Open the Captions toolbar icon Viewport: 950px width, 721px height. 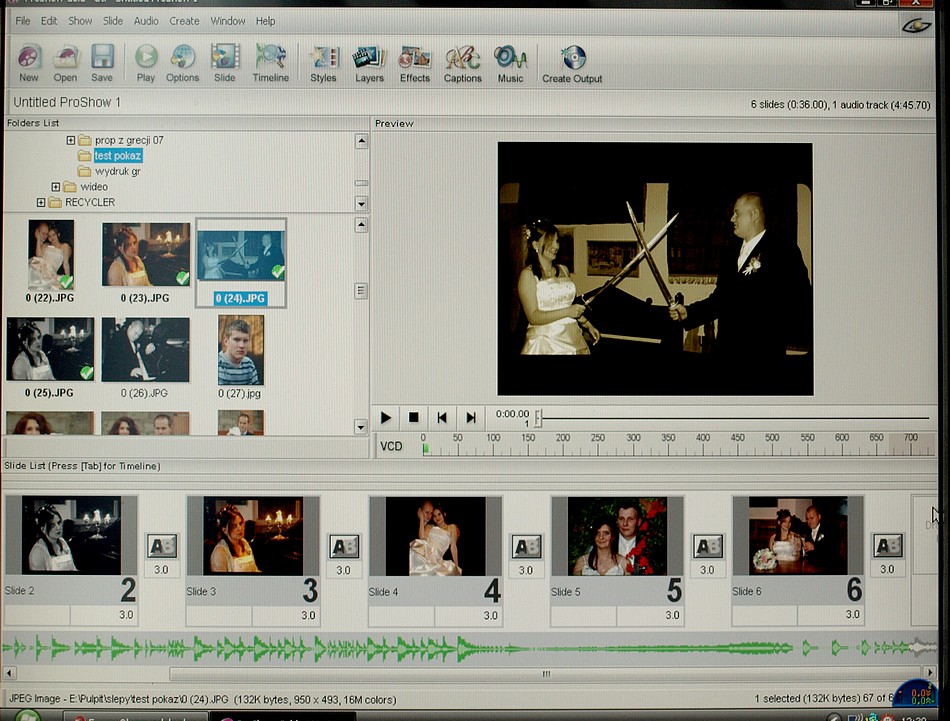click(462, 58)
